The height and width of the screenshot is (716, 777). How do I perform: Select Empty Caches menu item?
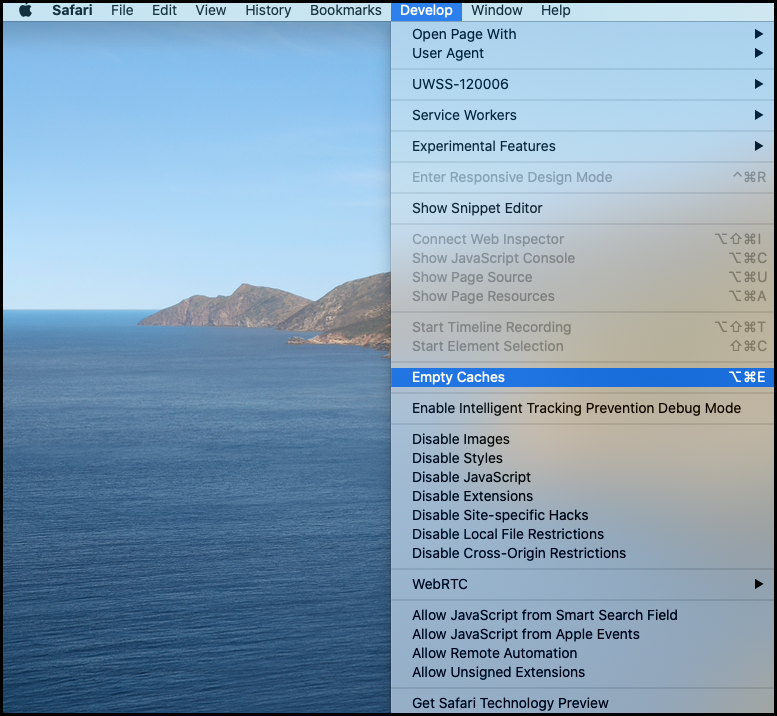[x=584, y=377]
